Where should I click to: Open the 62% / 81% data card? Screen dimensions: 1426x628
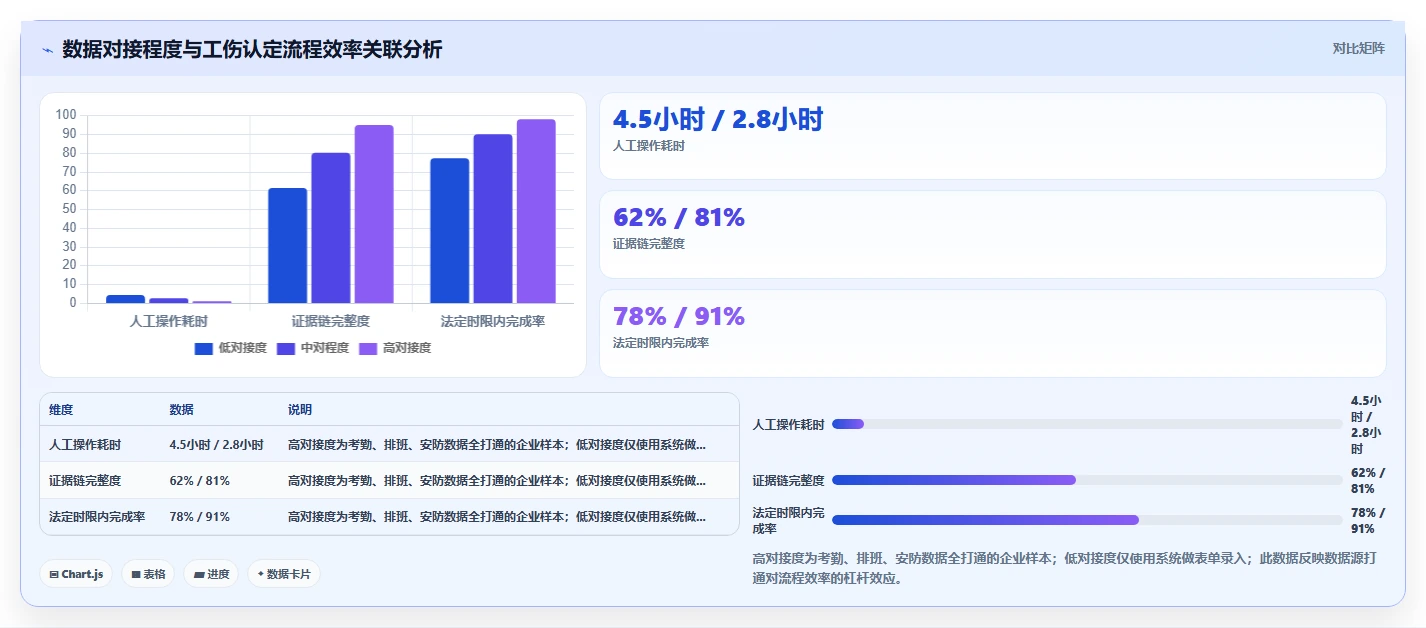pos(992,234)
